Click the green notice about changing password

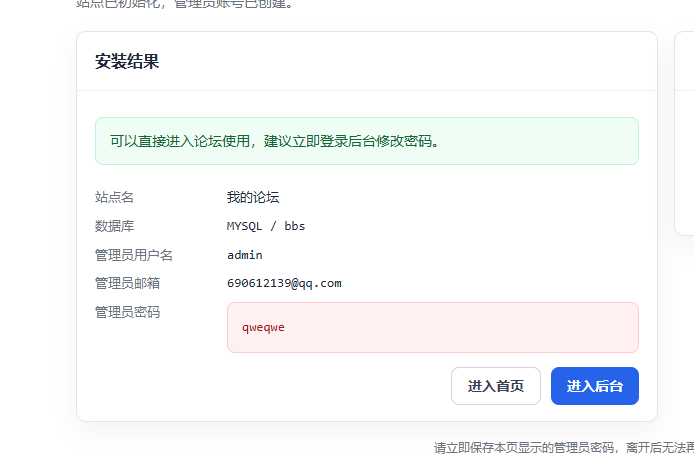point(367,141)
